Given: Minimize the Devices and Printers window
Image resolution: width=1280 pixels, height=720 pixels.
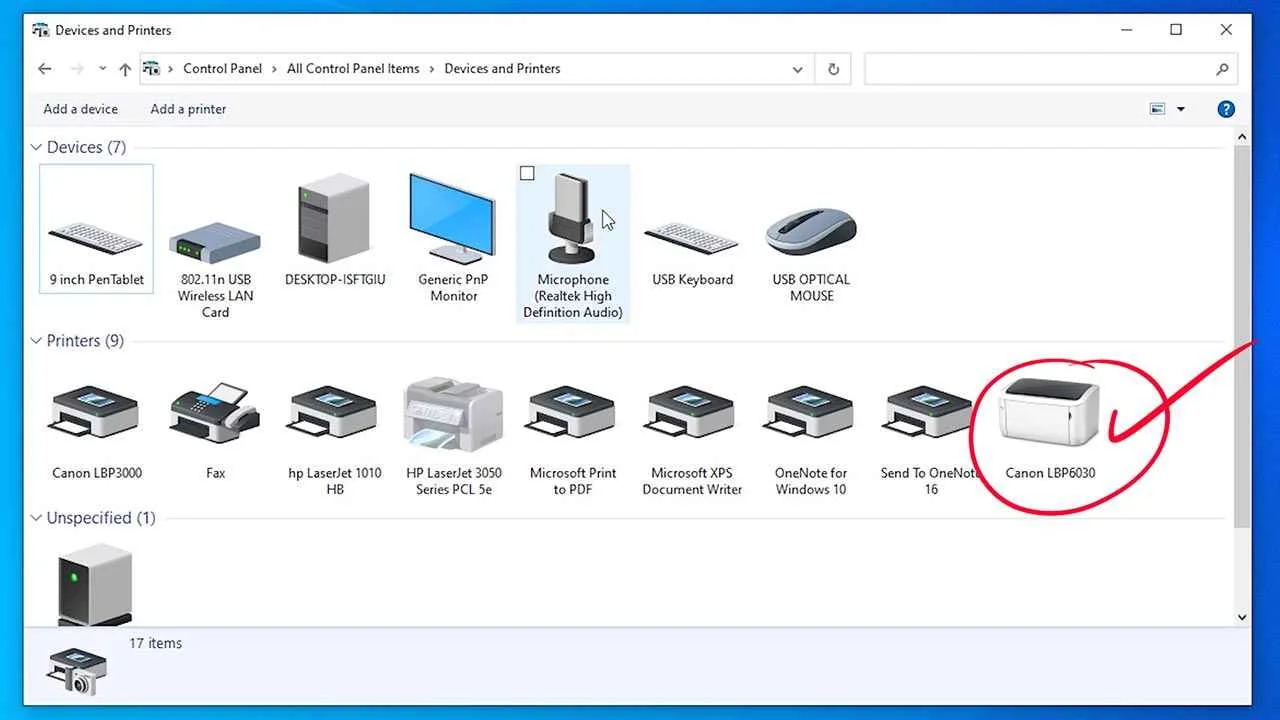Looking at the screenshot, I should tap(1126, 30).
